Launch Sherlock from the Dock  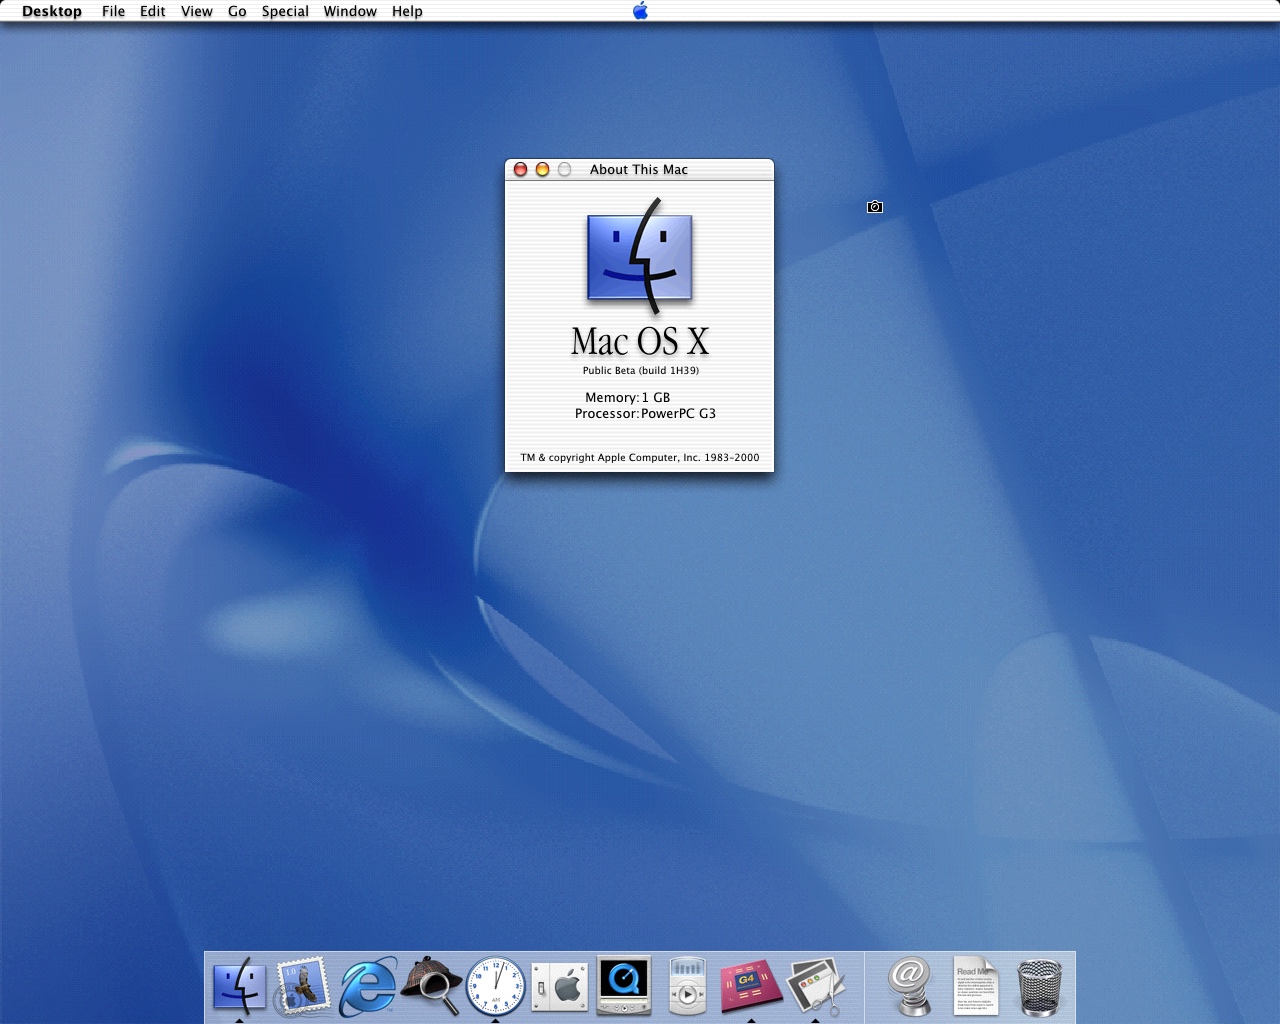tap(431, 986)
